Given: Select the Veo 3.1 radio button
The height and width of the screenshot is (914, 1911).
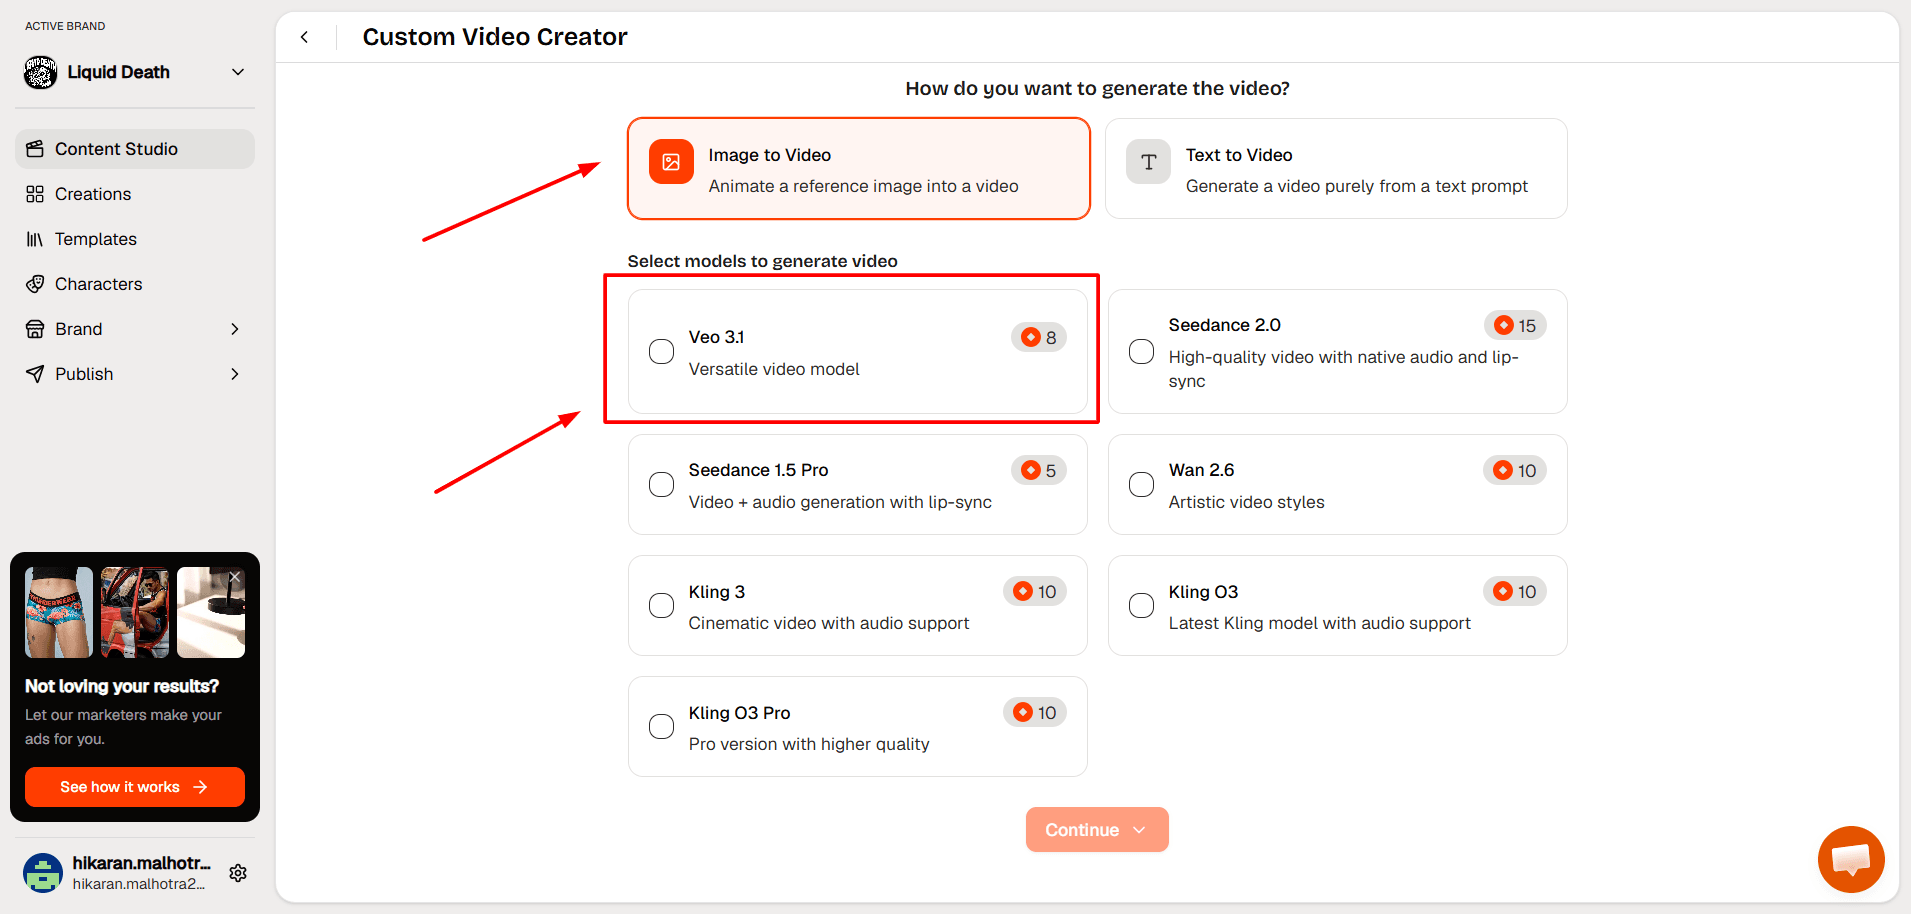Looking at the screenshot, I should (661, 352).
